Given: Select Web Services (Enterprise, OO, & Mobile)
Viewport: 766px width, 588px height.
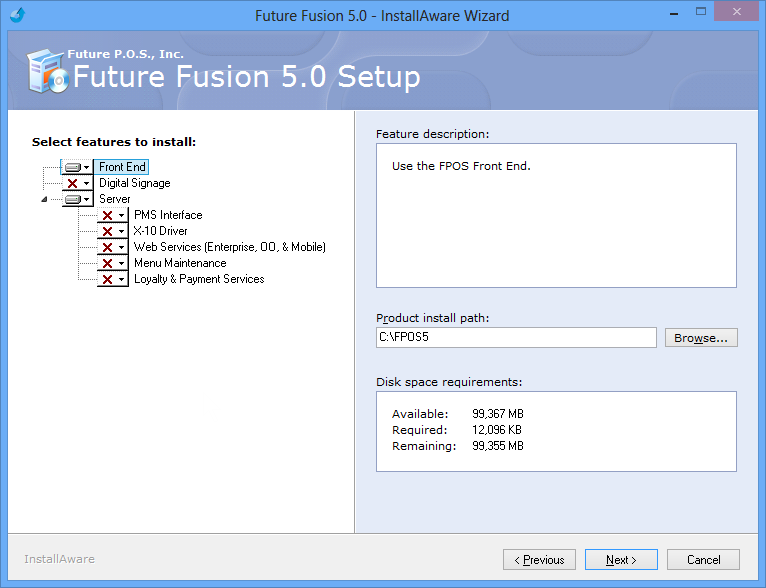Looking at the screenshot, I should click(230, 247).
